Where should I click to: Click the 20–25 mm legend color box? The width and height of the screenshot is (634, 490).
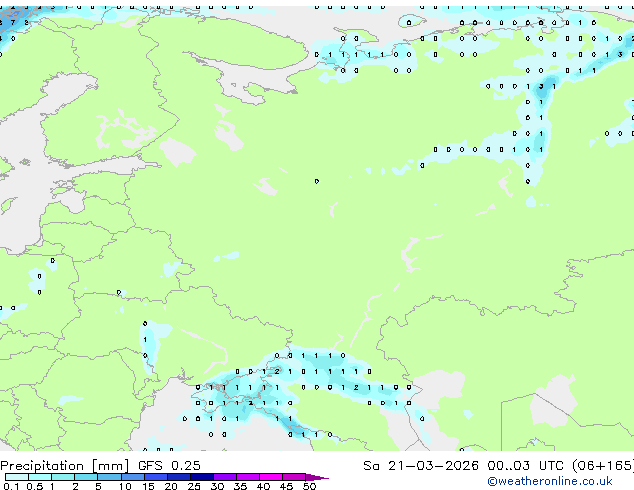pos(178,477)
